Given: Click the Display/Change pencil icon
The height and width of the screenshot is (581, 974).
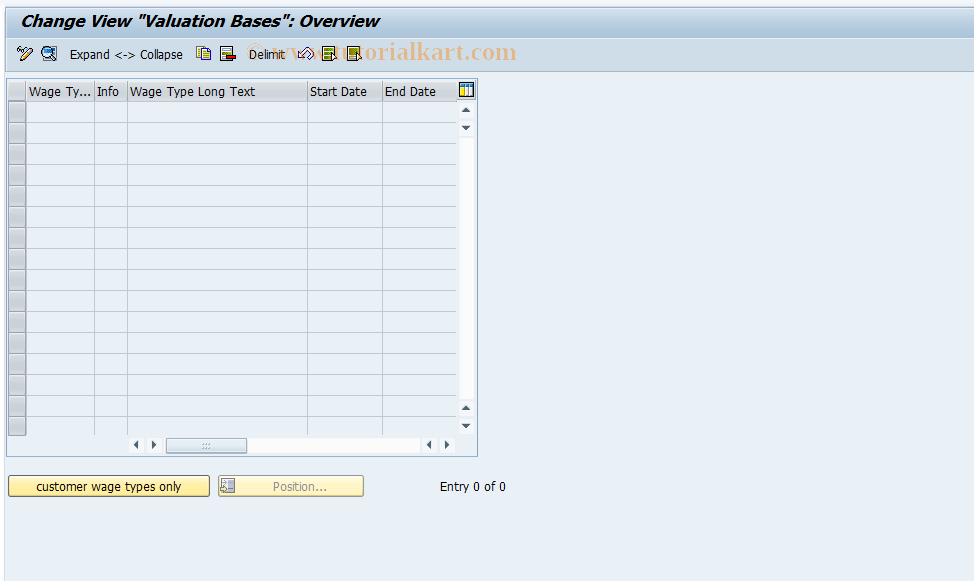Looking at the screenshot, I should 24,54.
